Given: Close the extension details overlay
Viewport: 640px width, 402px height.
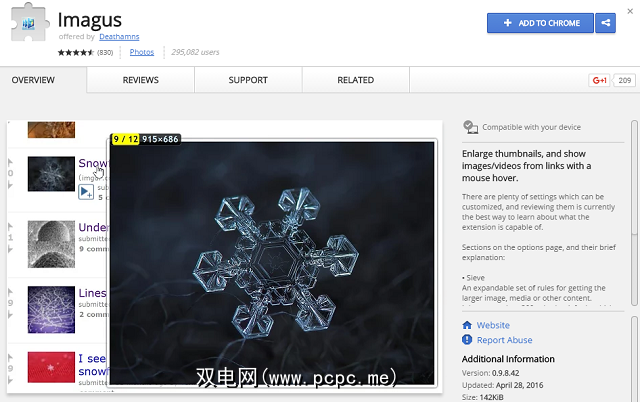Looking at the screenshot, I should tap(630, 11).
